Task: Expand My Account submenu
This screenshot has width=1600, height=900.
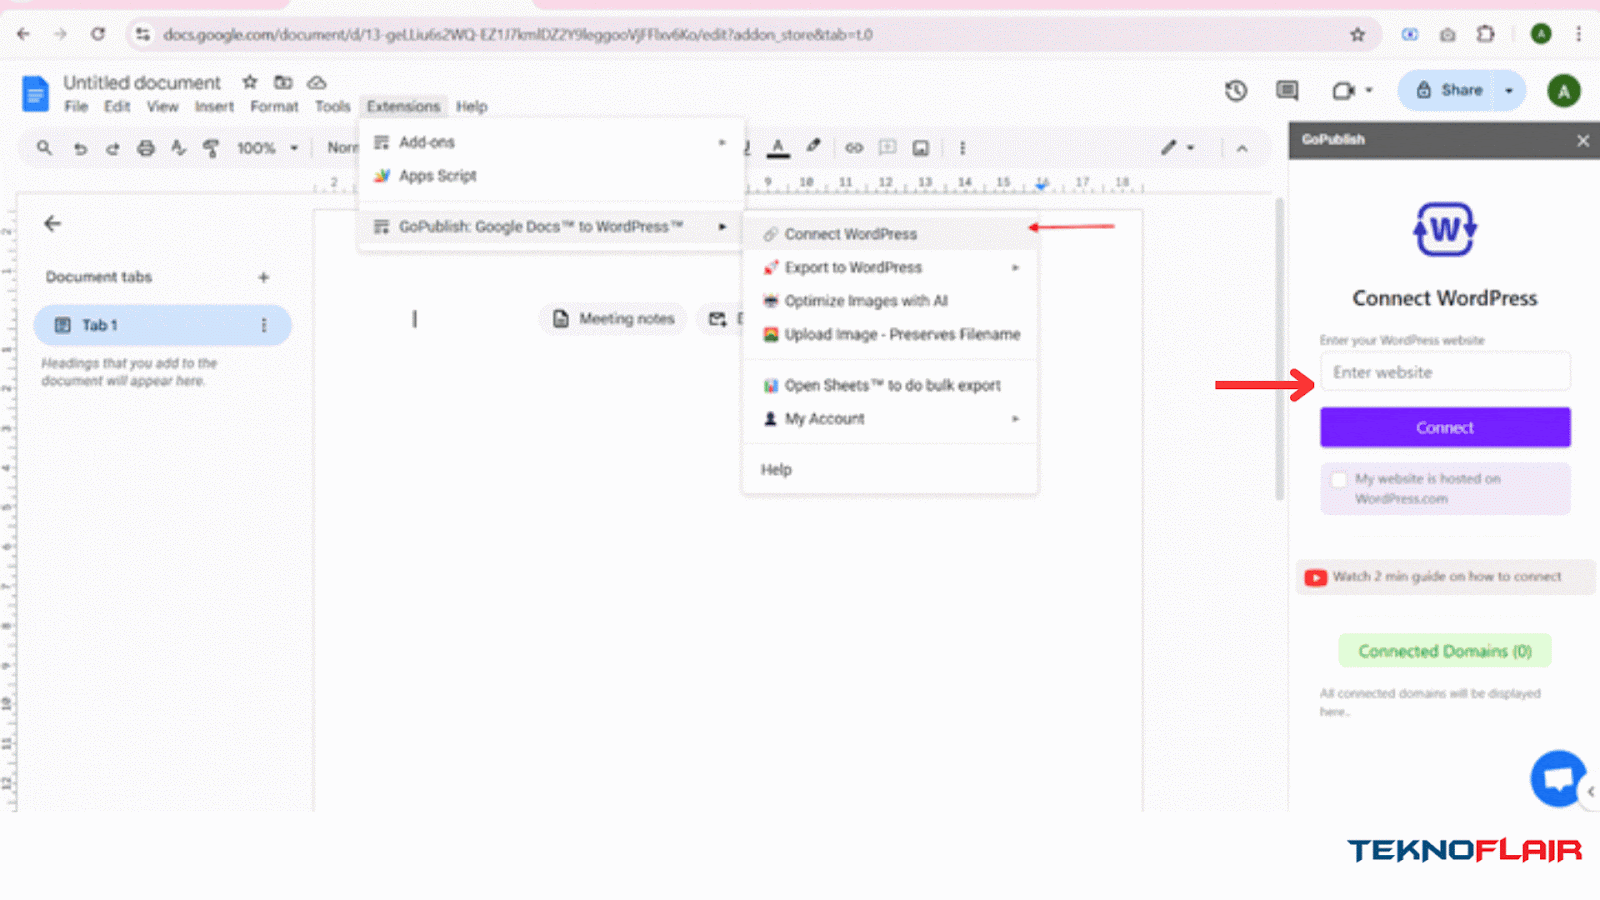Action: (889, 419)
